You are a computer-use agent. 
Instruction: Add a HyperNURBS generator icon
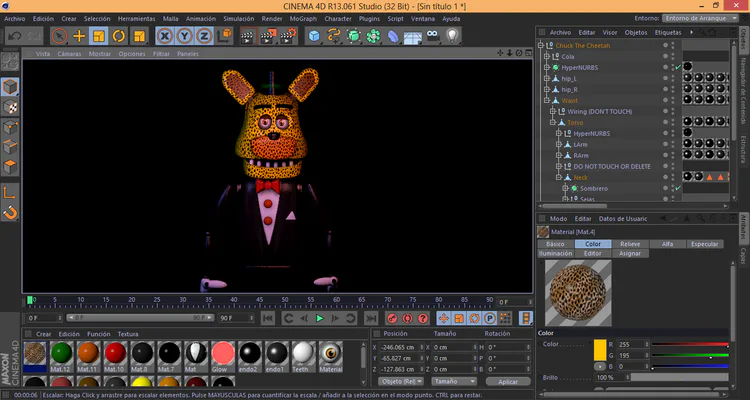point(353,36)
